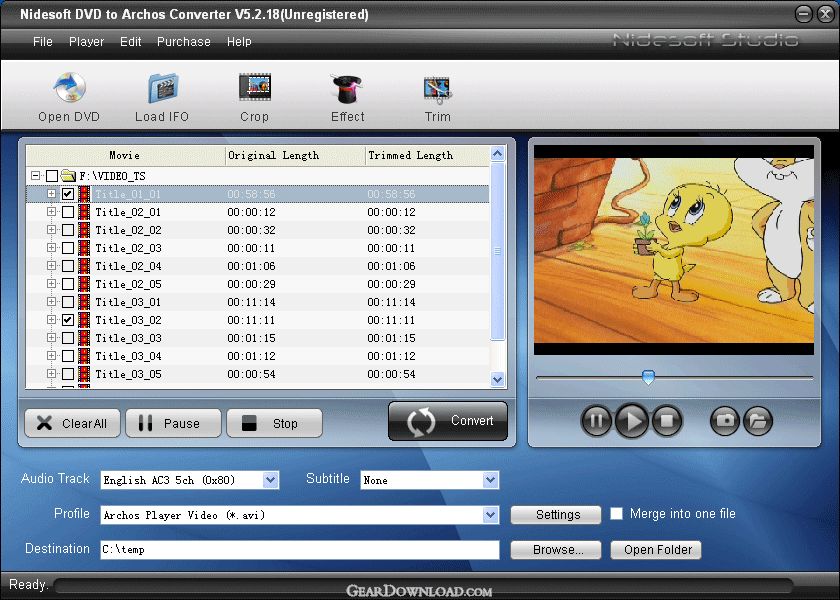Check the Title_02_04 checkbox
This screenshot has width=840, height=600.
click(x=68, y=266)
